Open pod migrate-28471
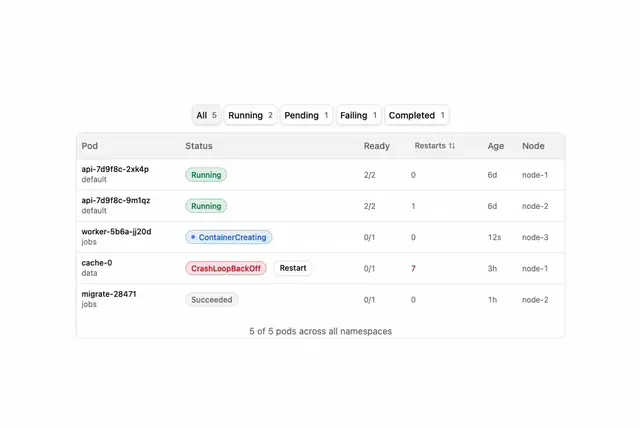Viewport: 640px width, 428px height. pos(109,294)
